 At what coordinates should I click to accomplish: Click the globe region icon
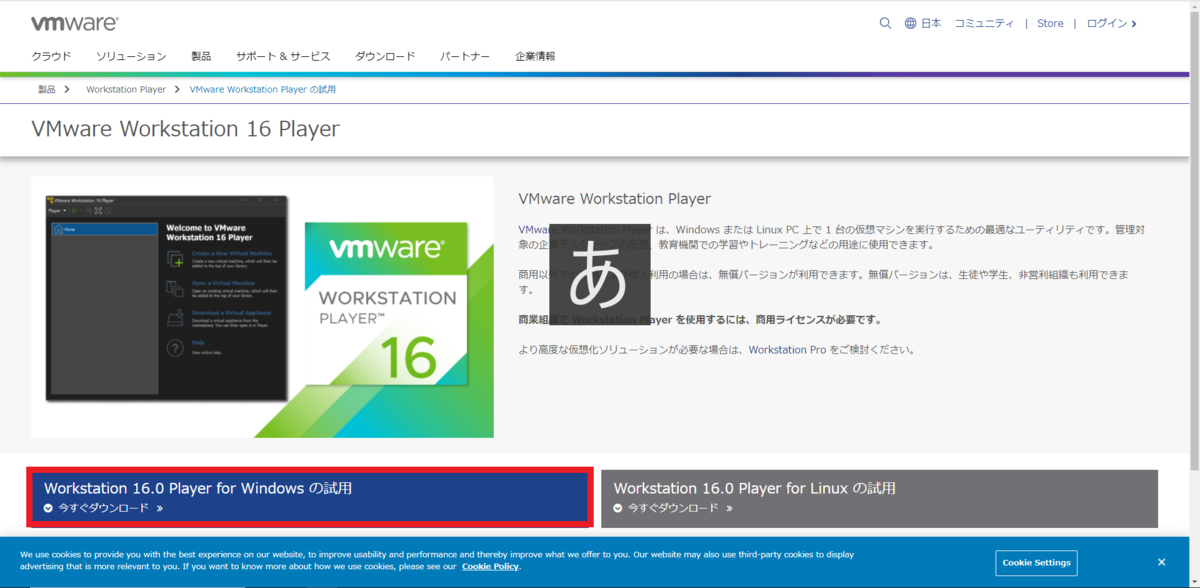click(911, 23)
